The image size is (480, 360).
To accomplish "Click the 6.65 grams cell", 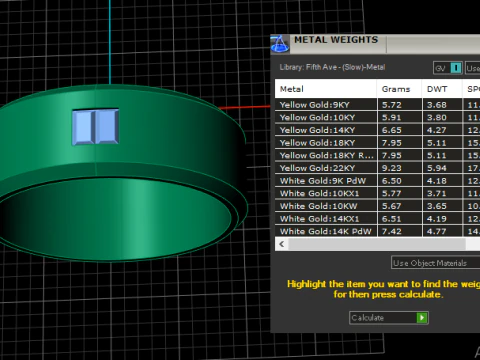I will (399, 130).
